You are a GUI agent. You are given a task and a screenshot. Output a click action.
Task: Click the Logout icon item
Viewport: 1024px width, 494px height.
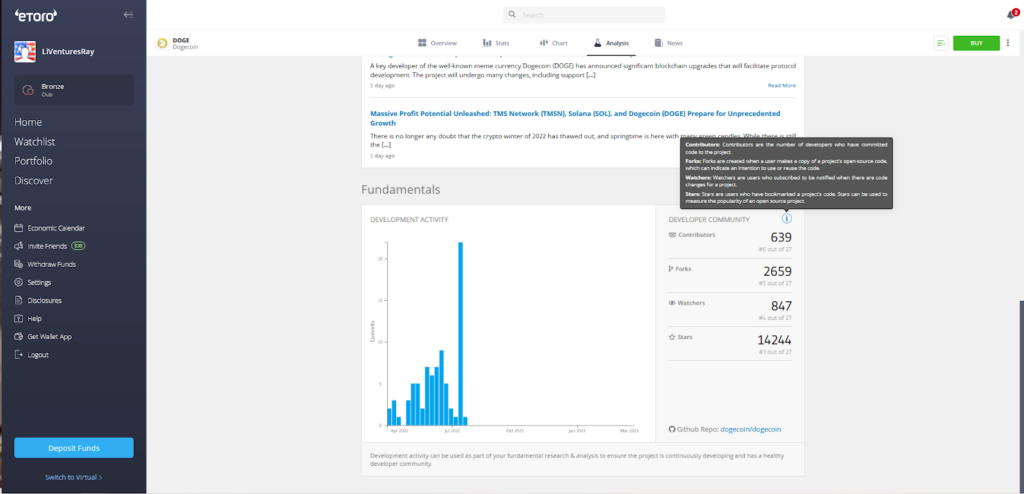[x=31, y=355]
